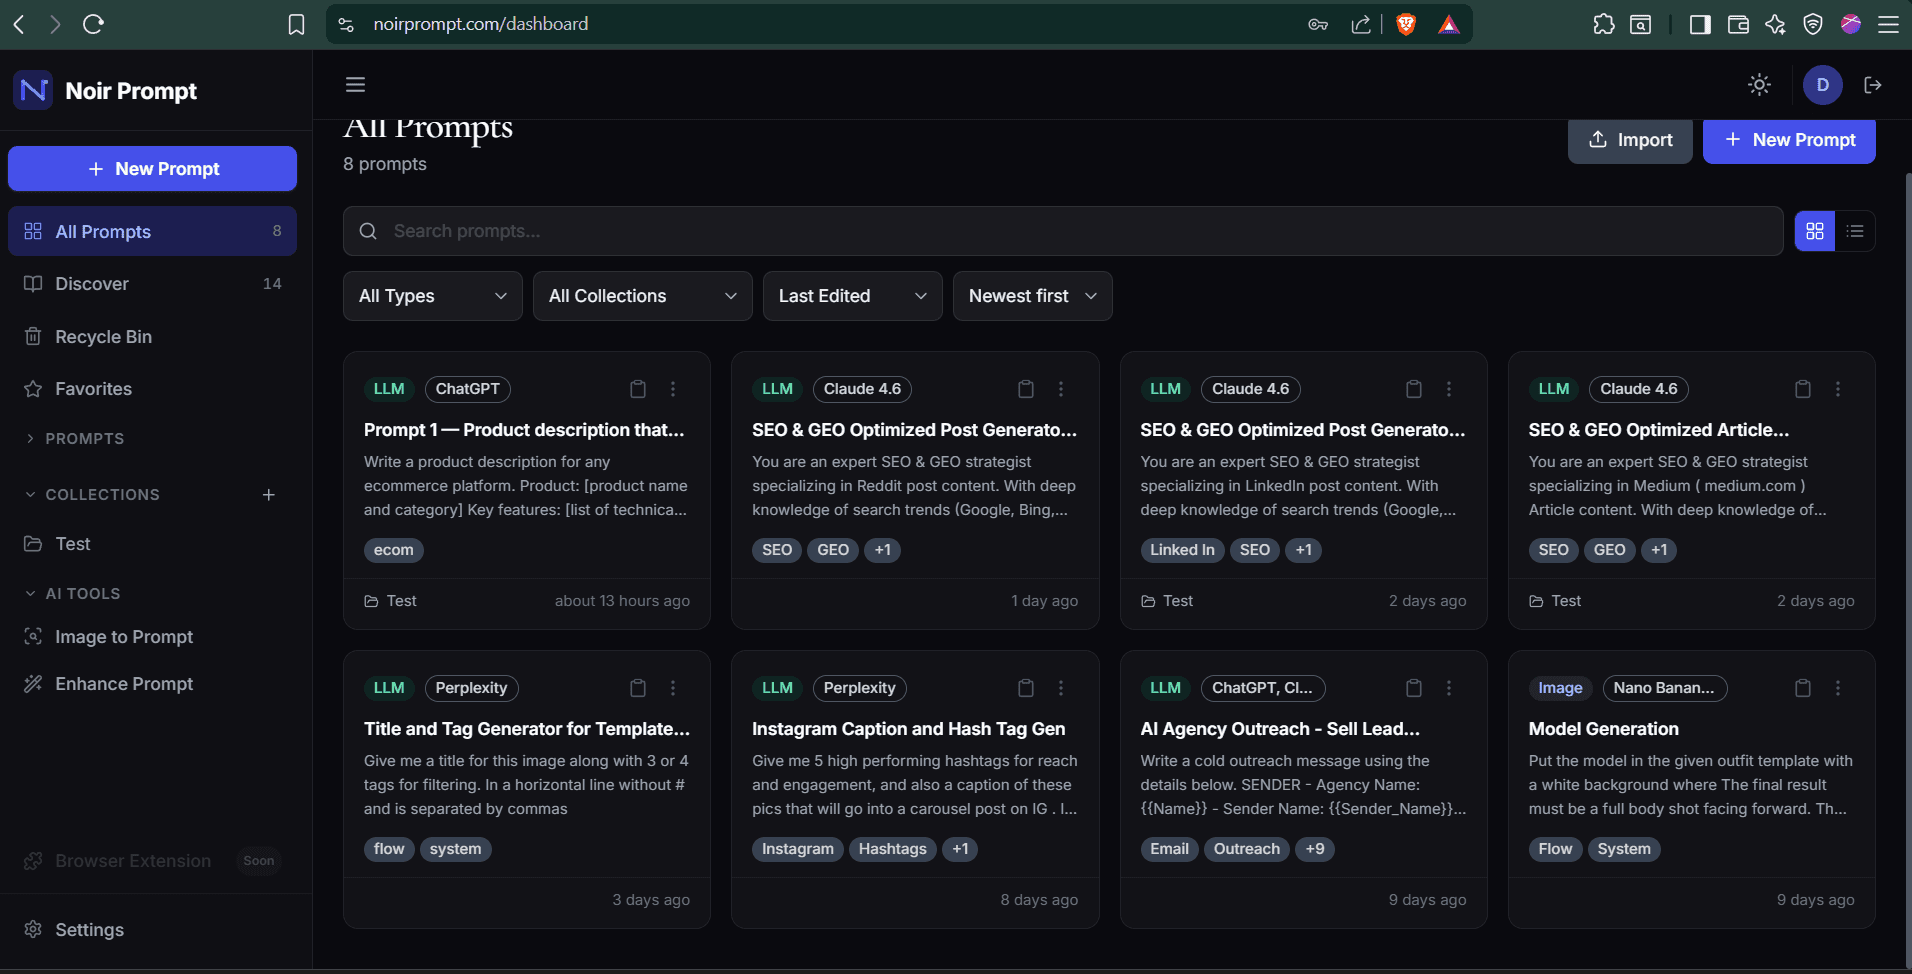
Task: Click the sidebar New Prompt button
Action: click(152, 169)
